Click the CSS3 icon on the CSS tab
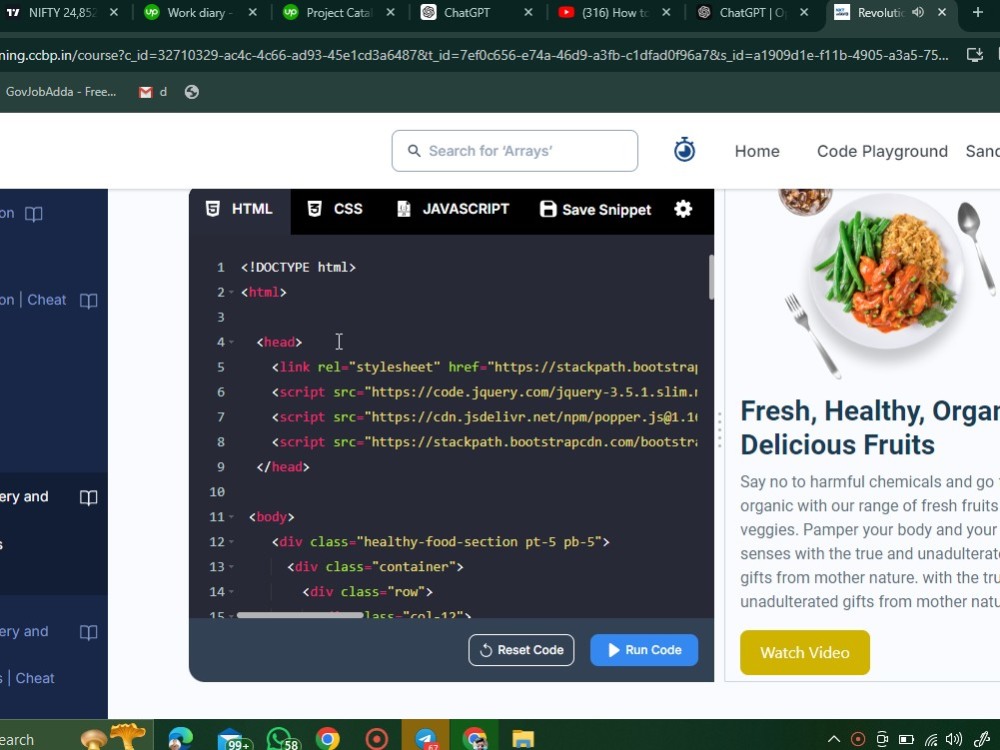This screenshot has width=1000, height=750. (x=314, y=209)
